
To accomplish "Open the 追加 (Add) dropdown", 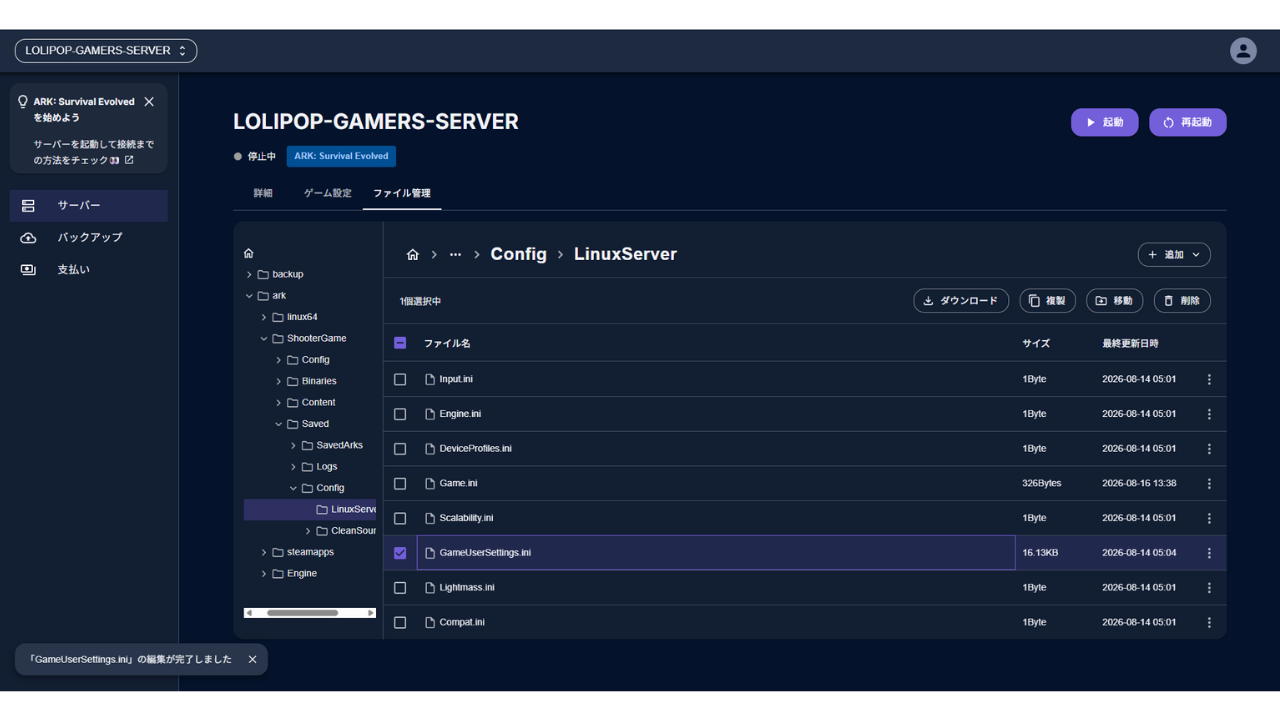I will [x=1174, y=255].
